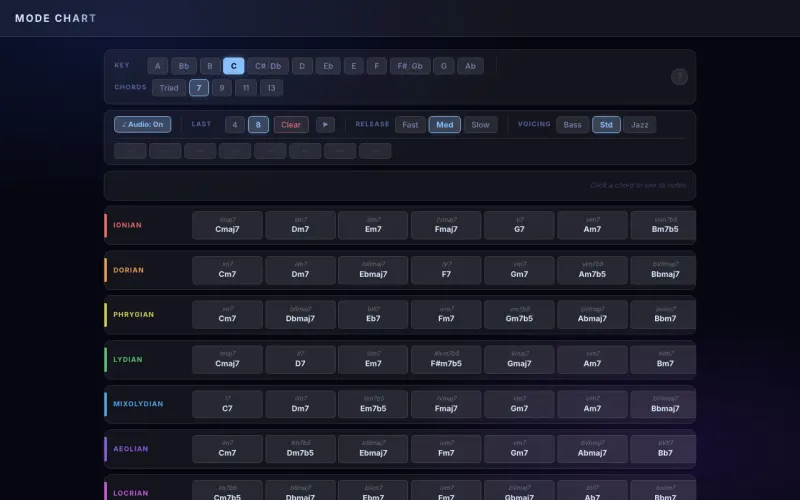Set last chords count to 8
Screen dimensions: 800x500
[x=258, y=124]
